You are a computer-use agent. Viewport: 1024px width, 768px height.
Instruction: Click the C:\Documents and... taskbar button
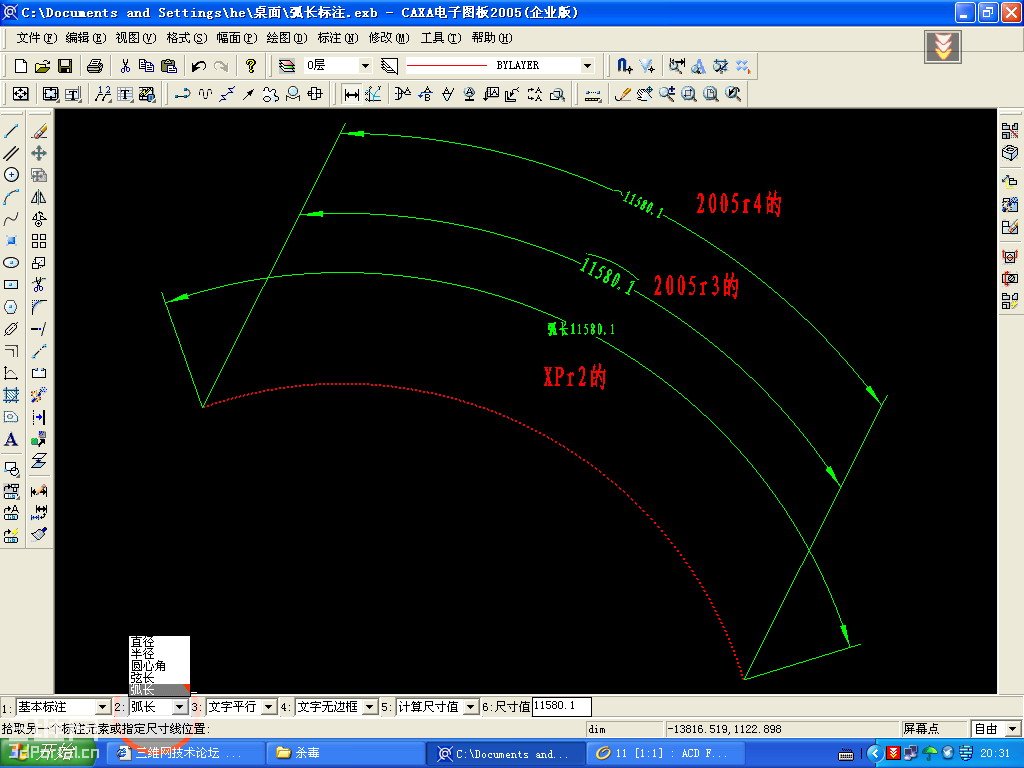504,753
